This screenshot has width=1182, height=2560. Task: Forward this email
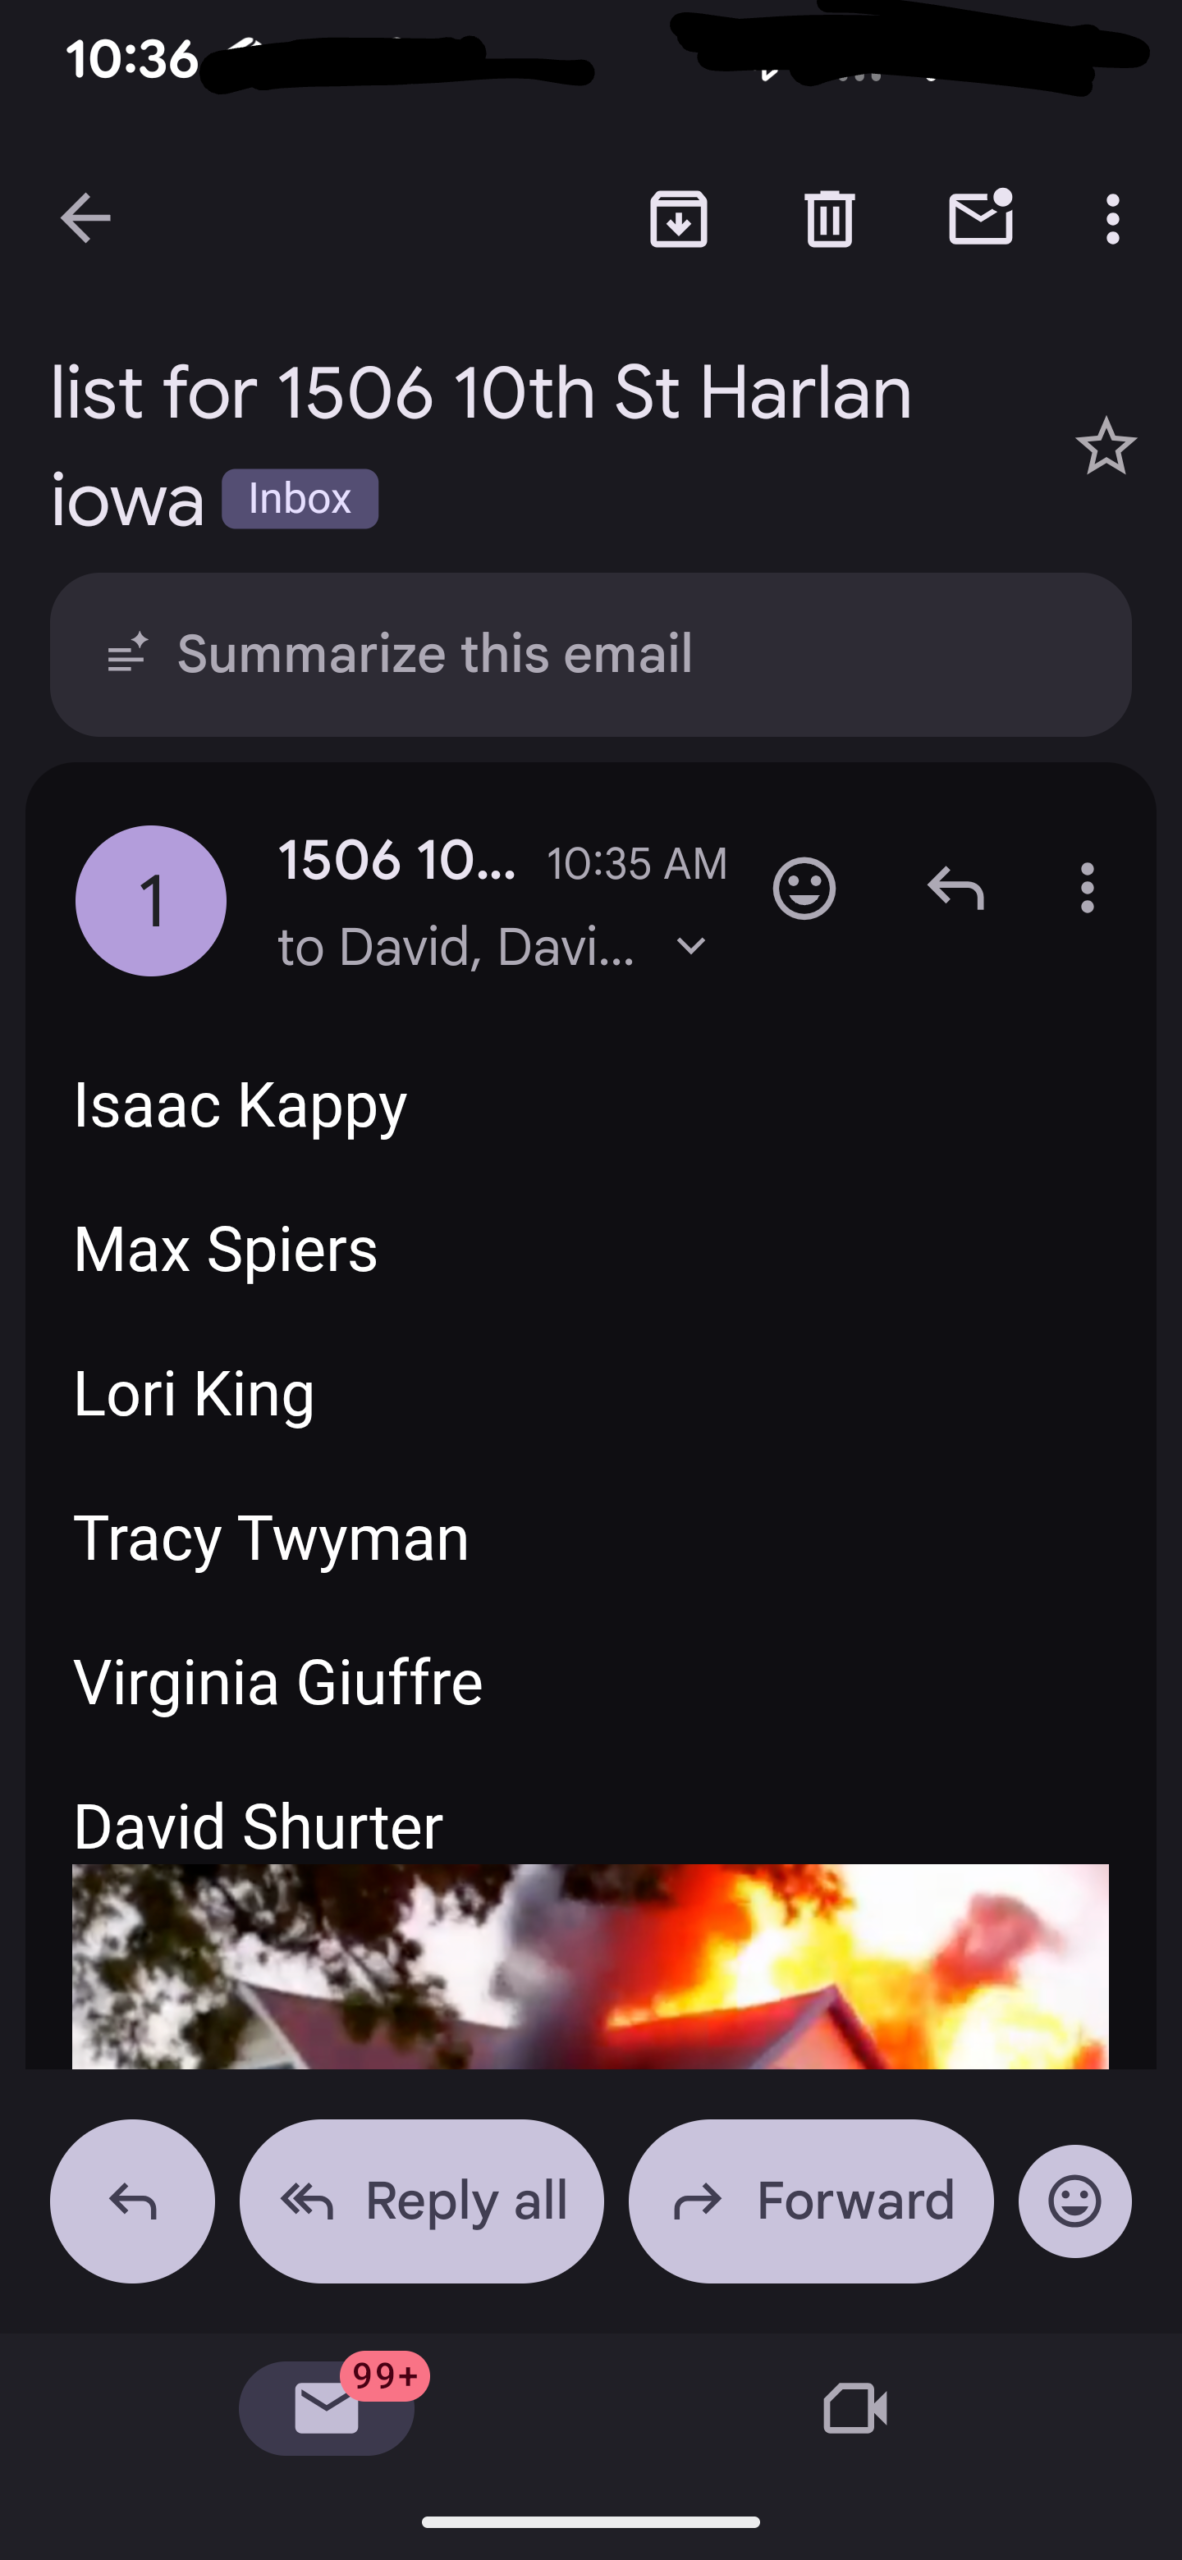click(x=811, y=2200)
